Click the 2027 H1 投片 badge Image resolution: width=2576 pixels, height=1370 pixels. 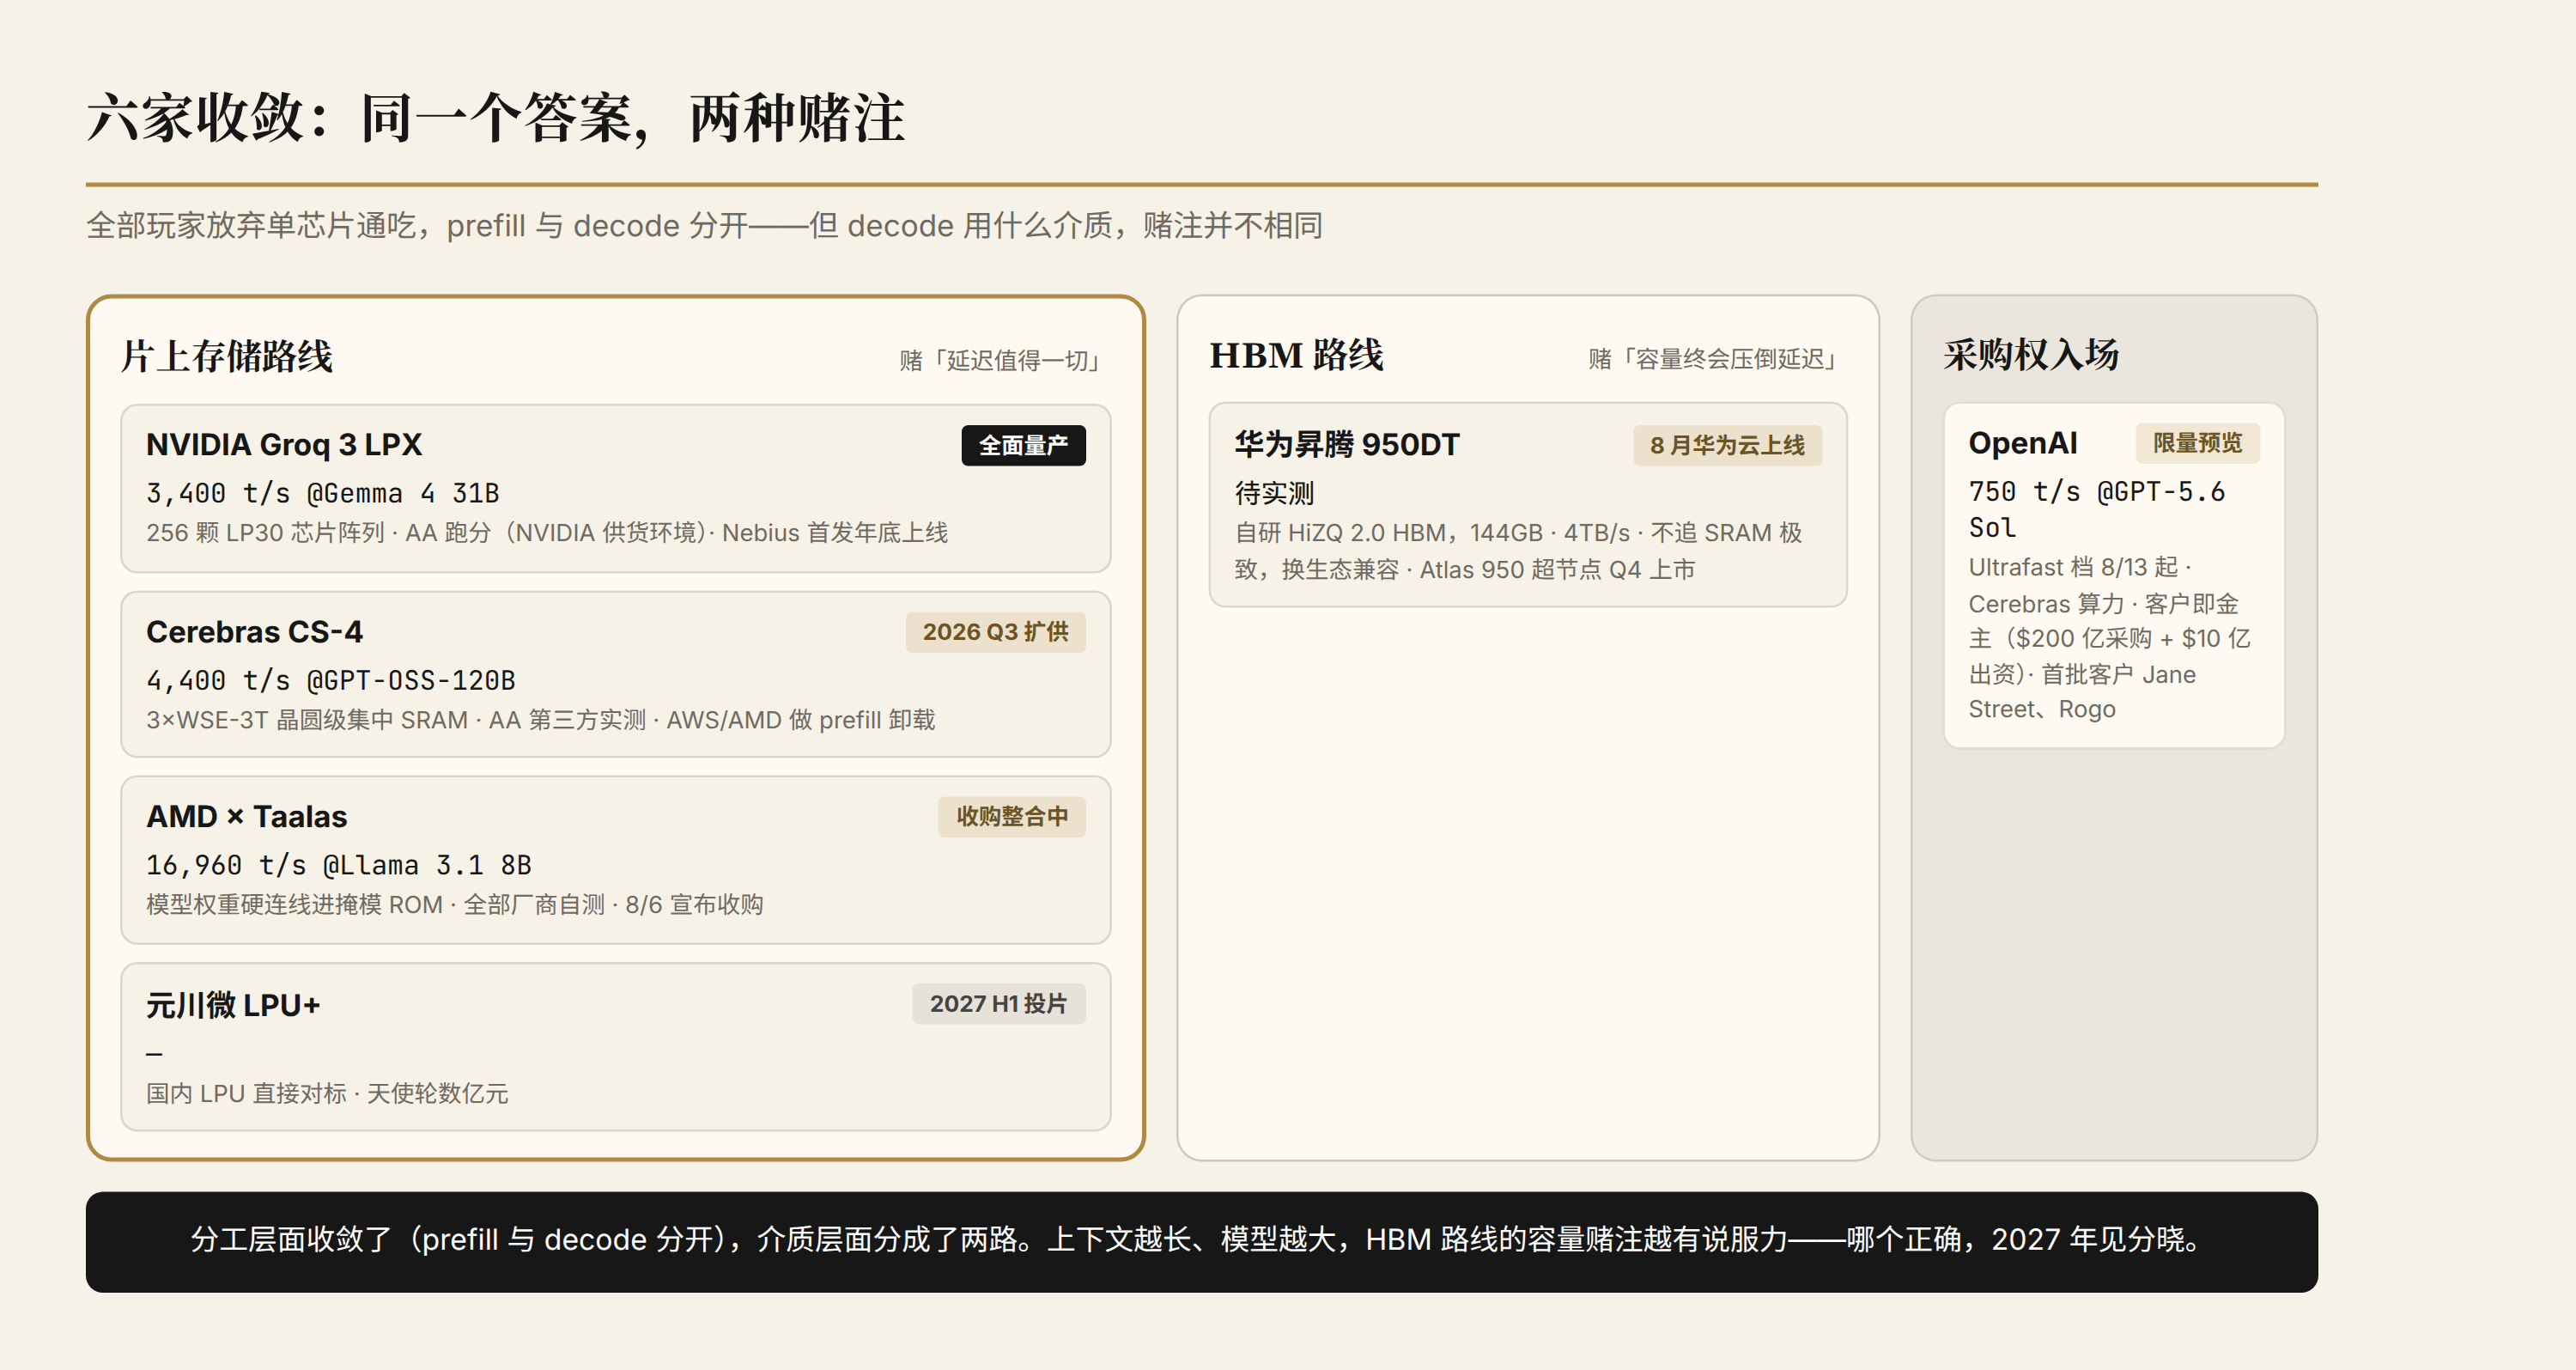point(998,1004)
